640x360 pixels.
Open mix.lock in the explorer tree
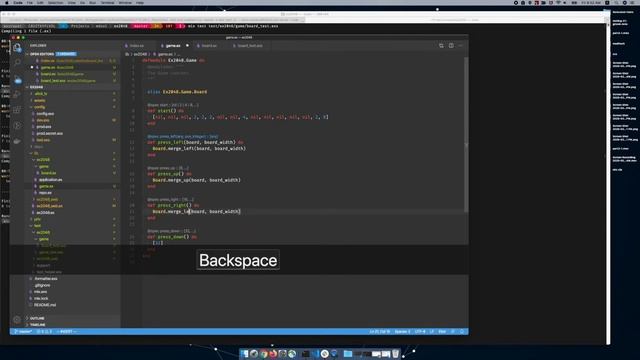tap(41, 298)
